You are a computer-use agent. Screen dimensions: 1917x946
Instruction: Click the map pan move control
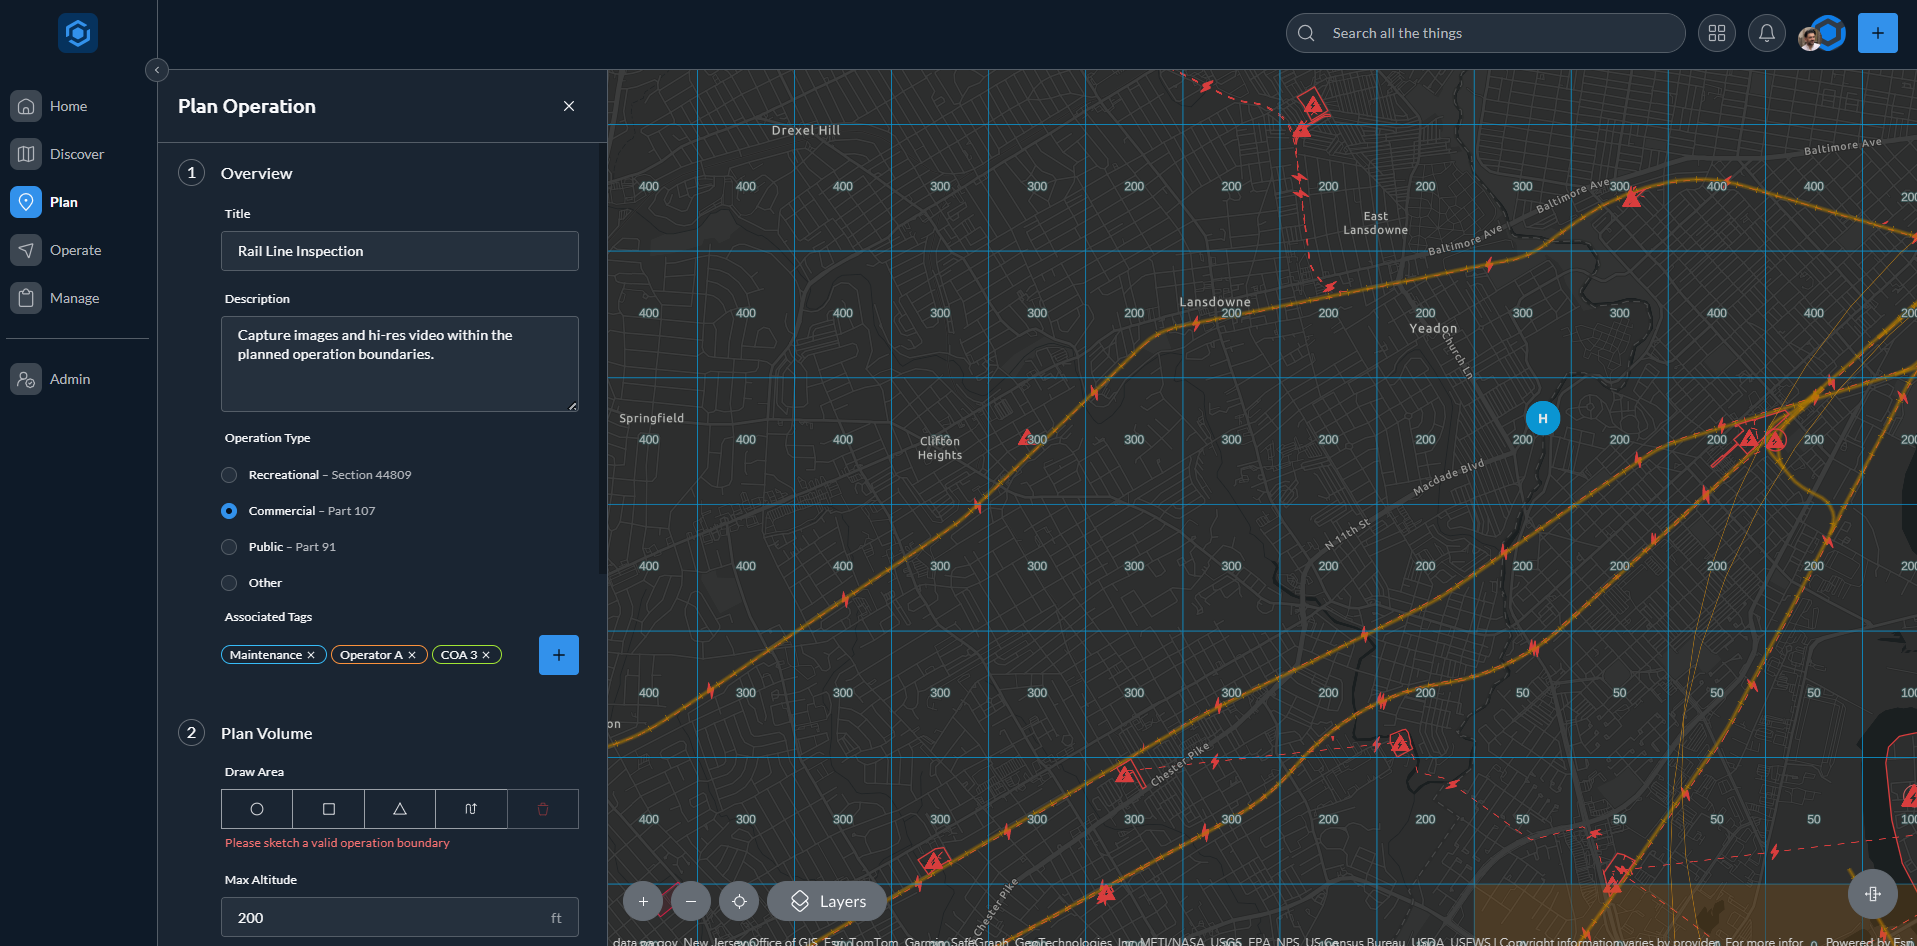1873,893
